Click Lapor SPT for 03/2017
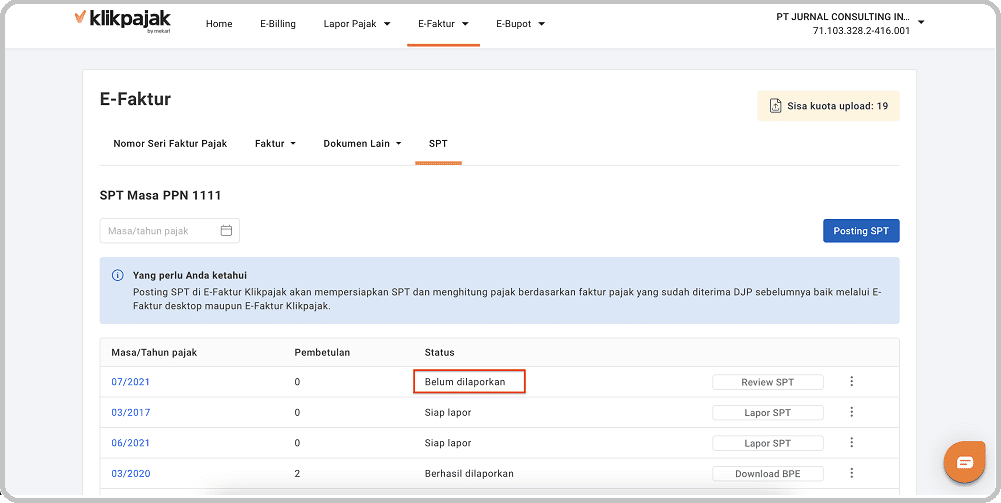The image size is (1001, 503). [x=767, y=413]
